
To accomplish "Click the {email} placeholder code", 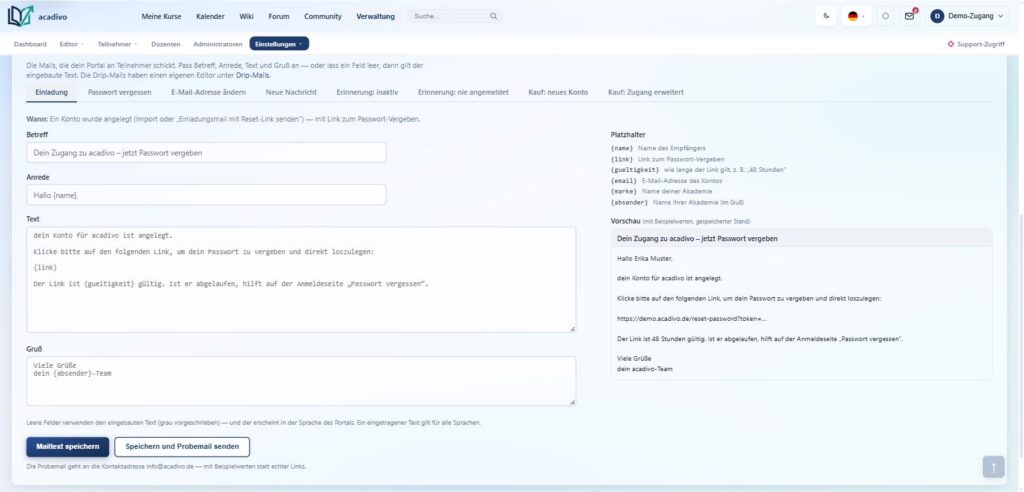I will click(x=624, y=180).
